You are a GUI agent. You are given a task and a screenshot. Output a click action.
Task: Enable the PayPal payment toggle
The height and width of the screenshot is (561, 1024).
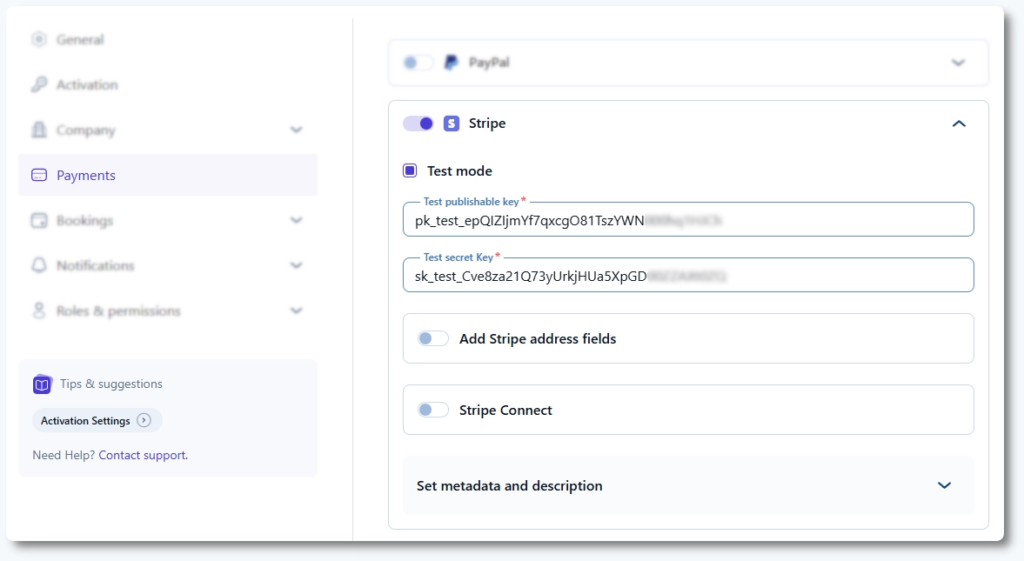point(418,63)
